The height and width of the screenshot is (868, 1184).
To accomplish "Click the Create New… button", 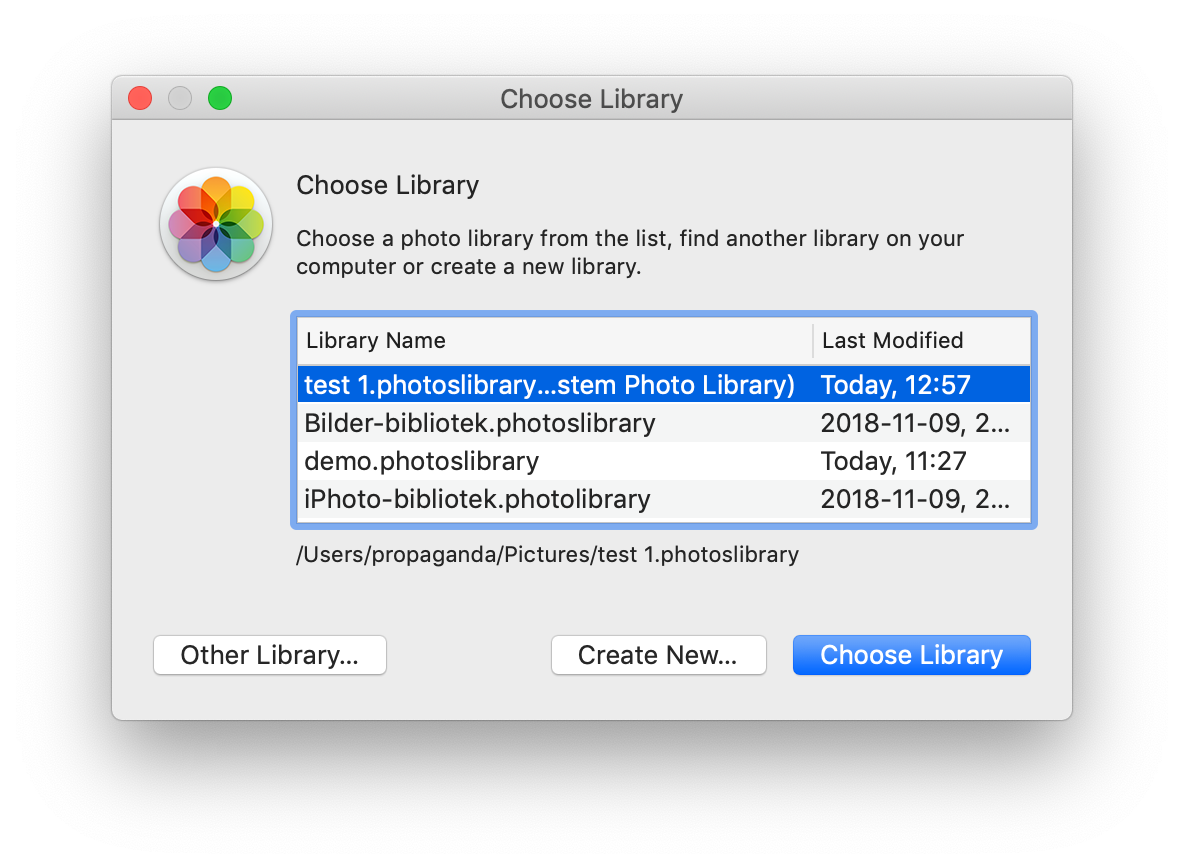I will click(658, 654).
